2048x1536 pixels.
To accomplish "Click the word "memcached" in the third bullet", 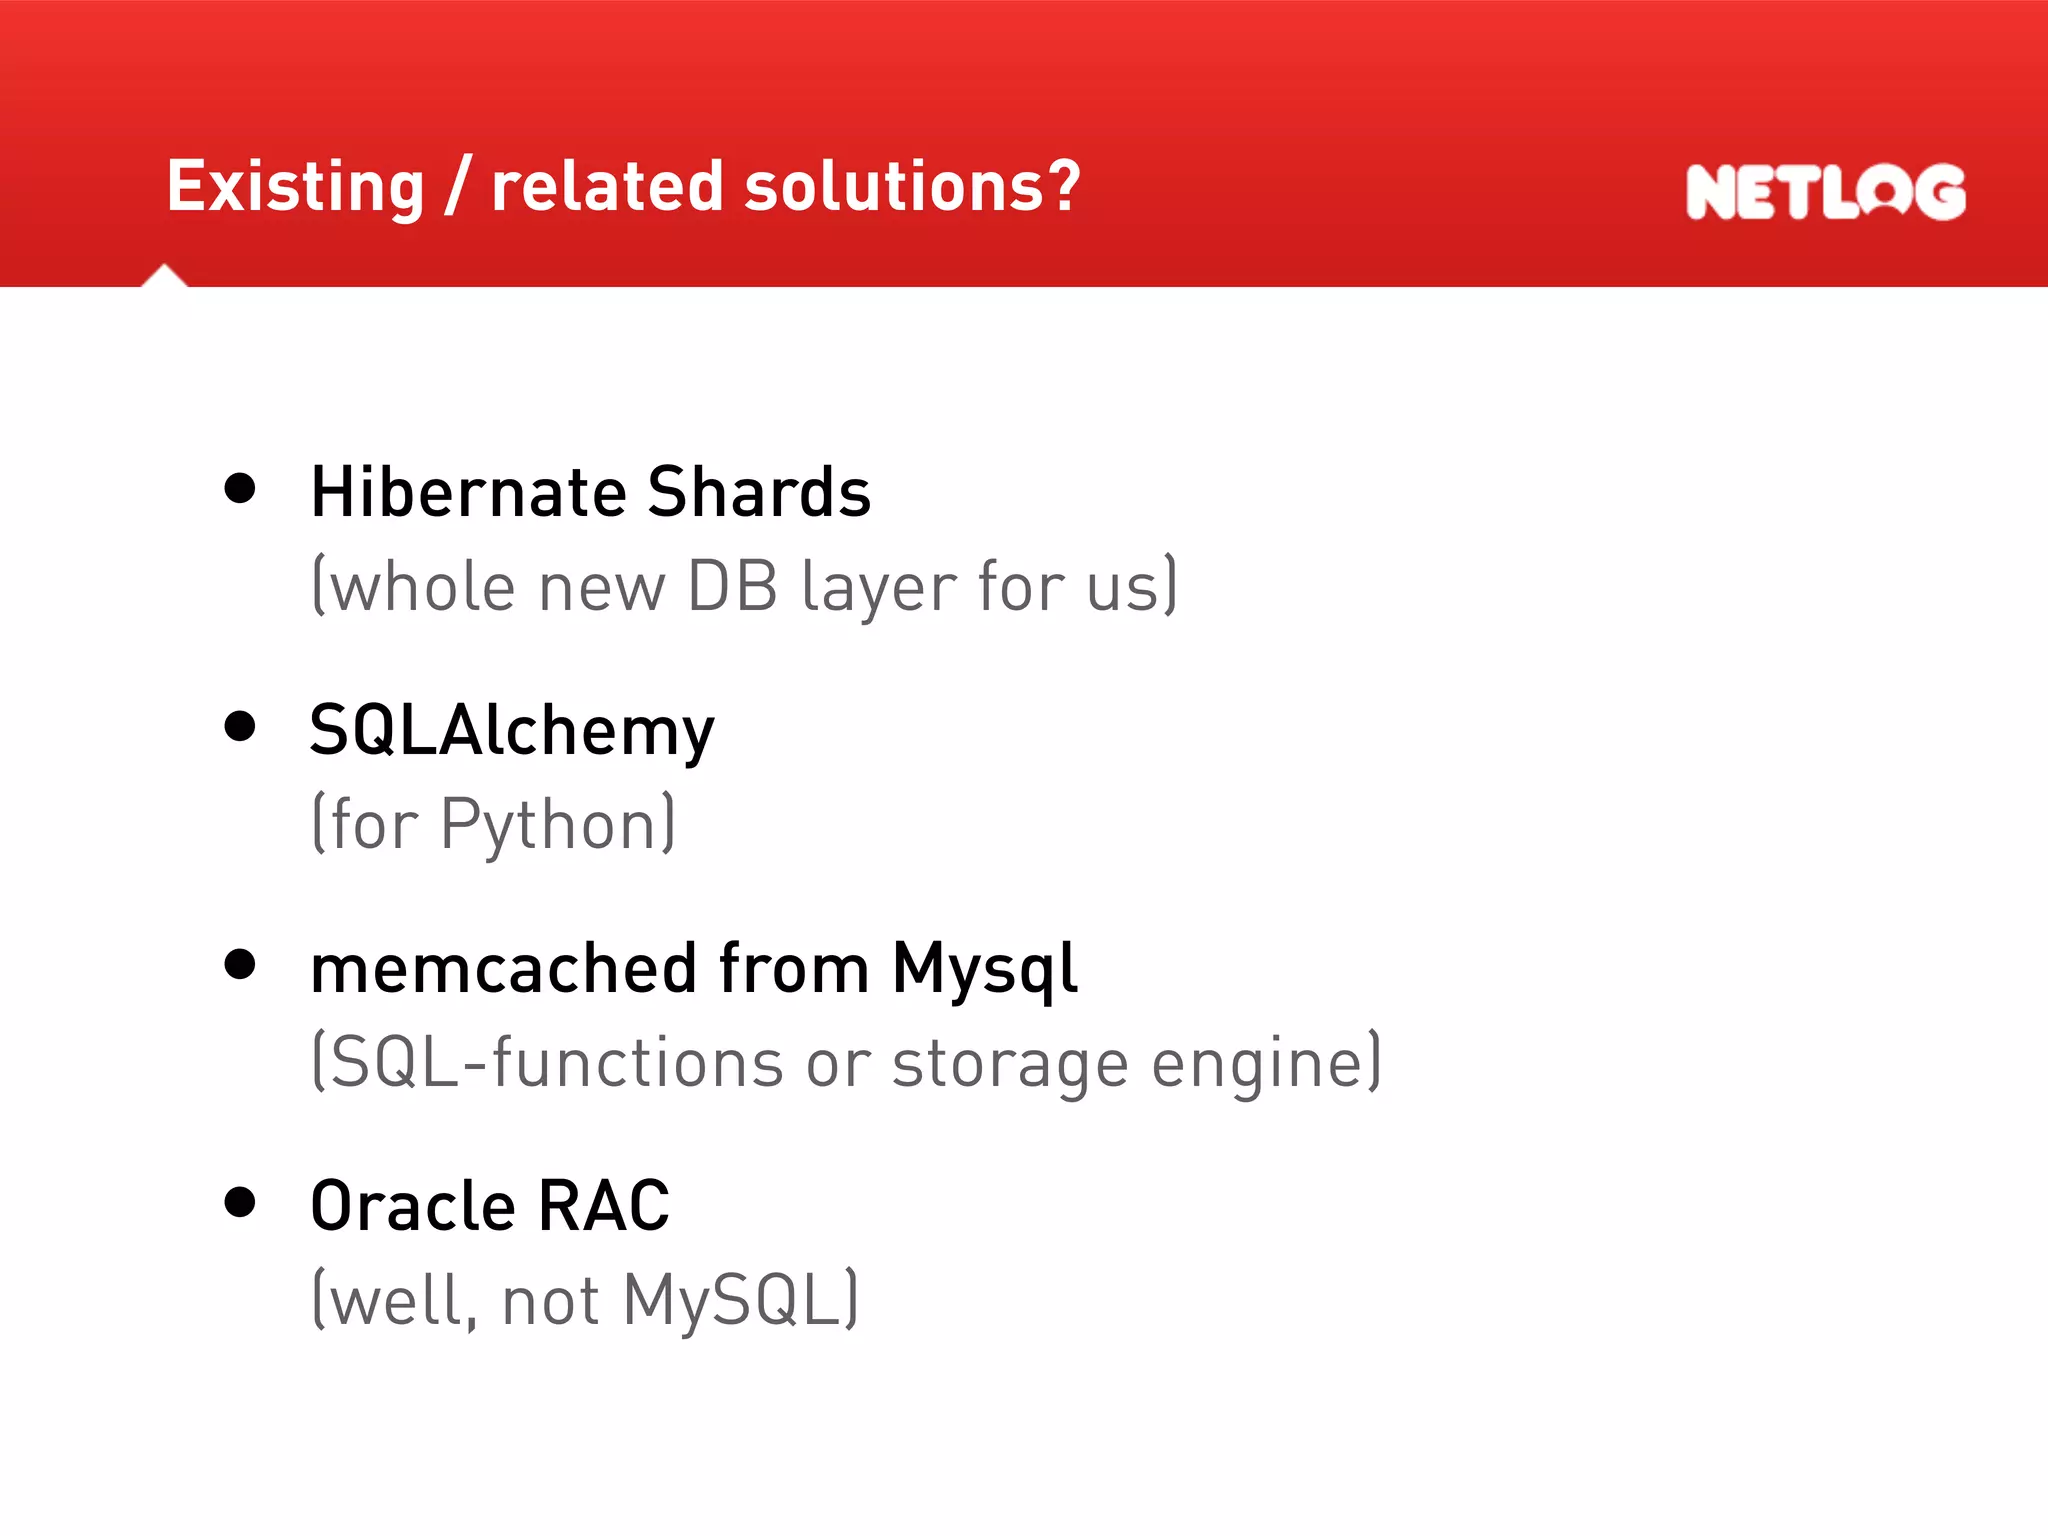I will click(503, 968).
